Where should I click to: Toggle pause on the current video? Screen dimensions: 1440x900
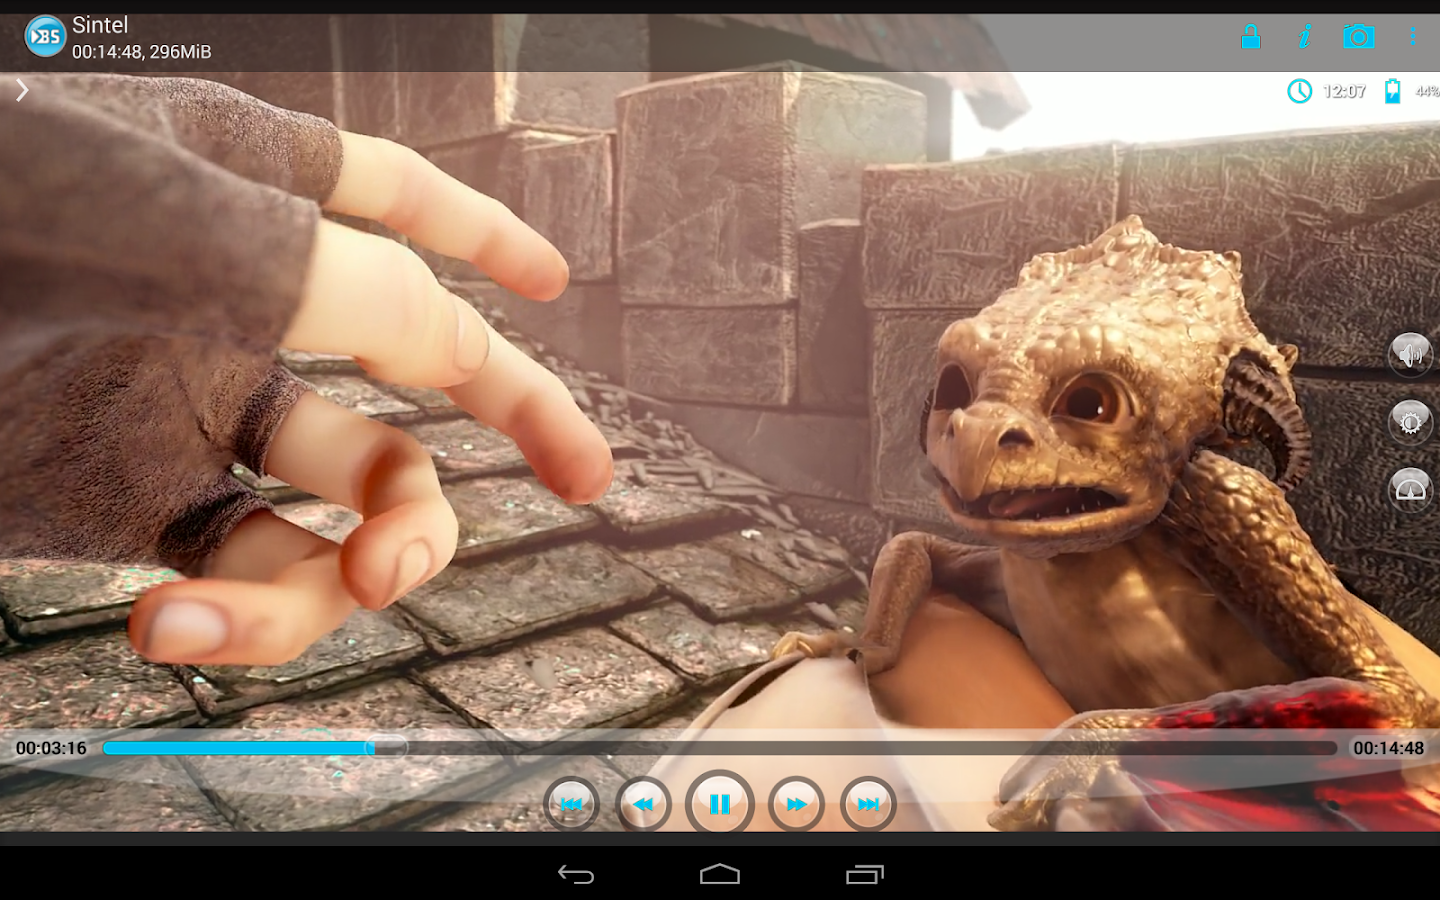click(x=719, y=804)
